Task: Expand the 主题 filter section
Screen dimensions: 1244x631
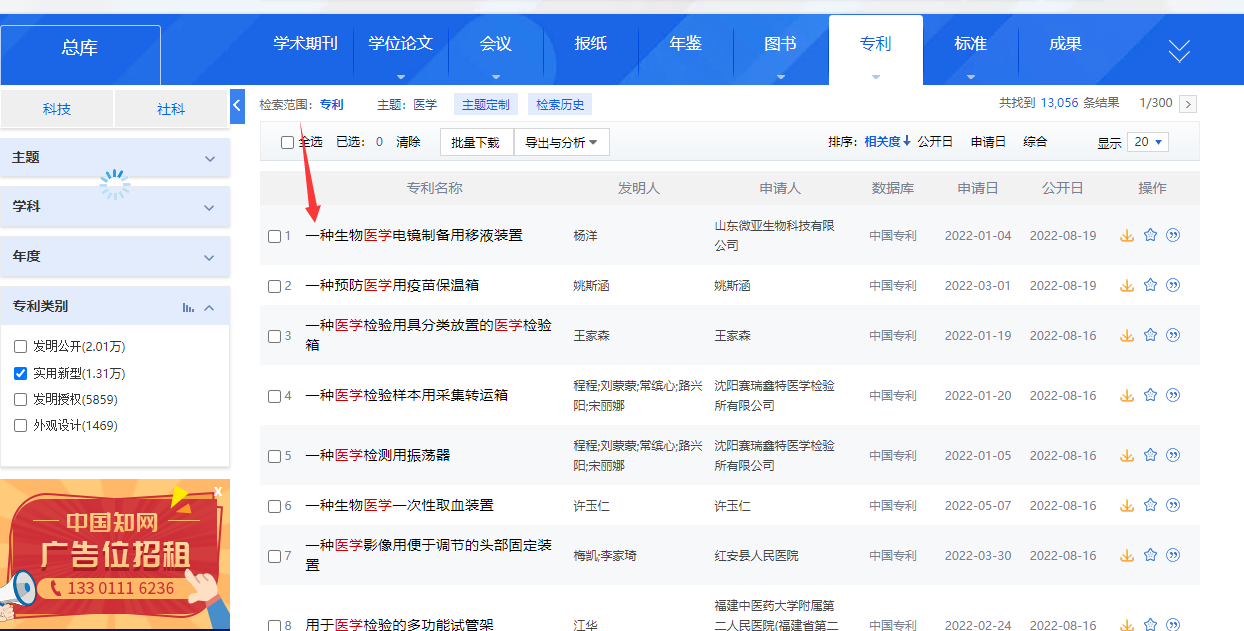Action: click(209, 158)
